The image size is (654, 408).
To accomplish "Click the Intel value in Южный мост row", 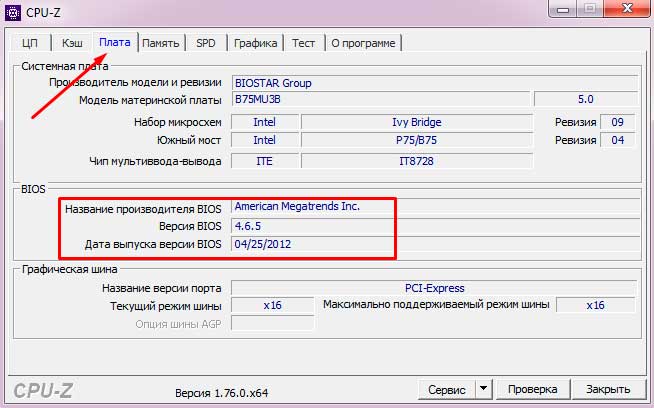I will point(264,140).
